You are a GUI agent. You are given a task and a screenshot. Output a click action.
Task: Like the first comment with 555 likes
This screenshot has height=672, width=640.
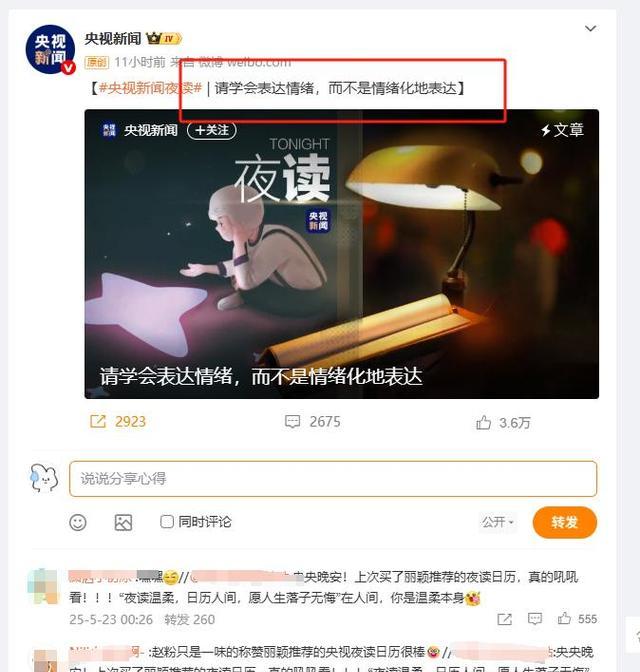tap(564, 618)
